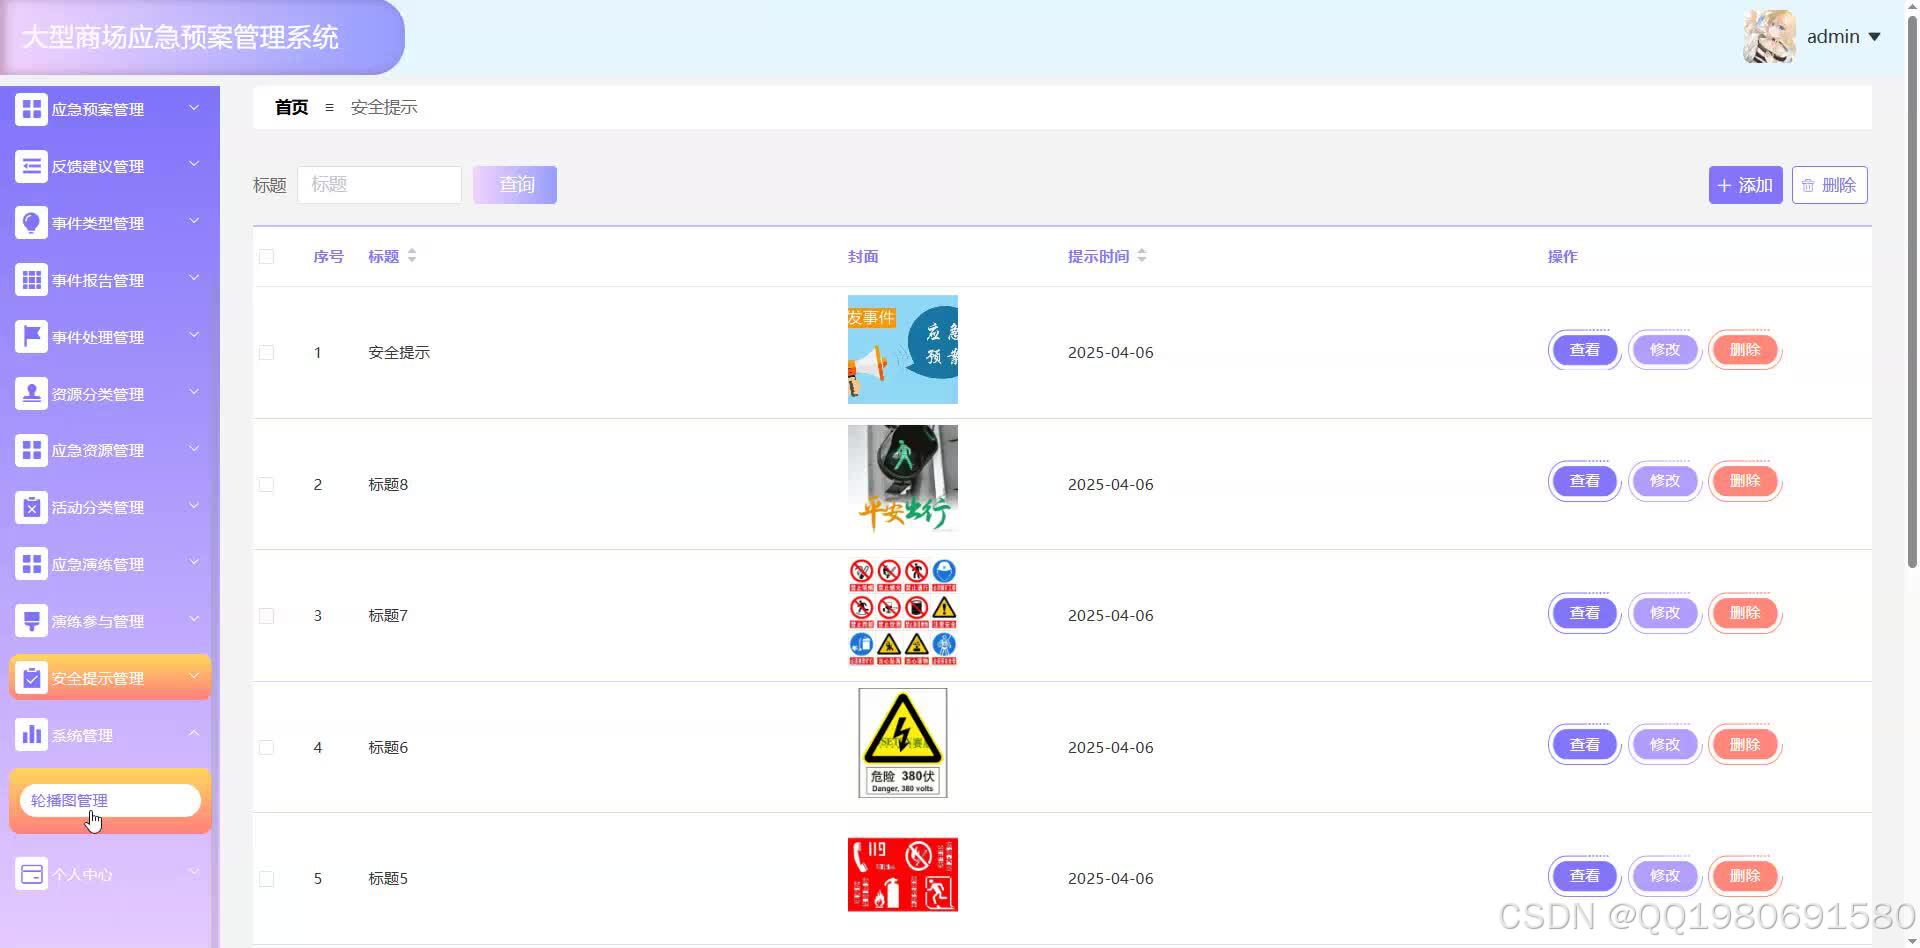
Task: Click the 事件类型管理 bulb icon
Action: 31,222
